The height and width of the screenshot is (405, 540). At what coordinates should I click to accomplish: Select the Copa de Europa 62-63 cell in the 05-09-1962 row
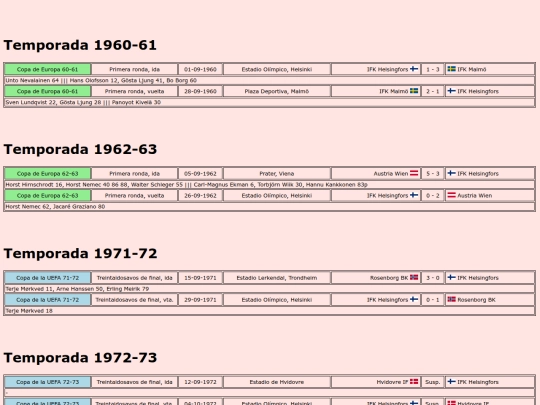[x=48, y=174]
